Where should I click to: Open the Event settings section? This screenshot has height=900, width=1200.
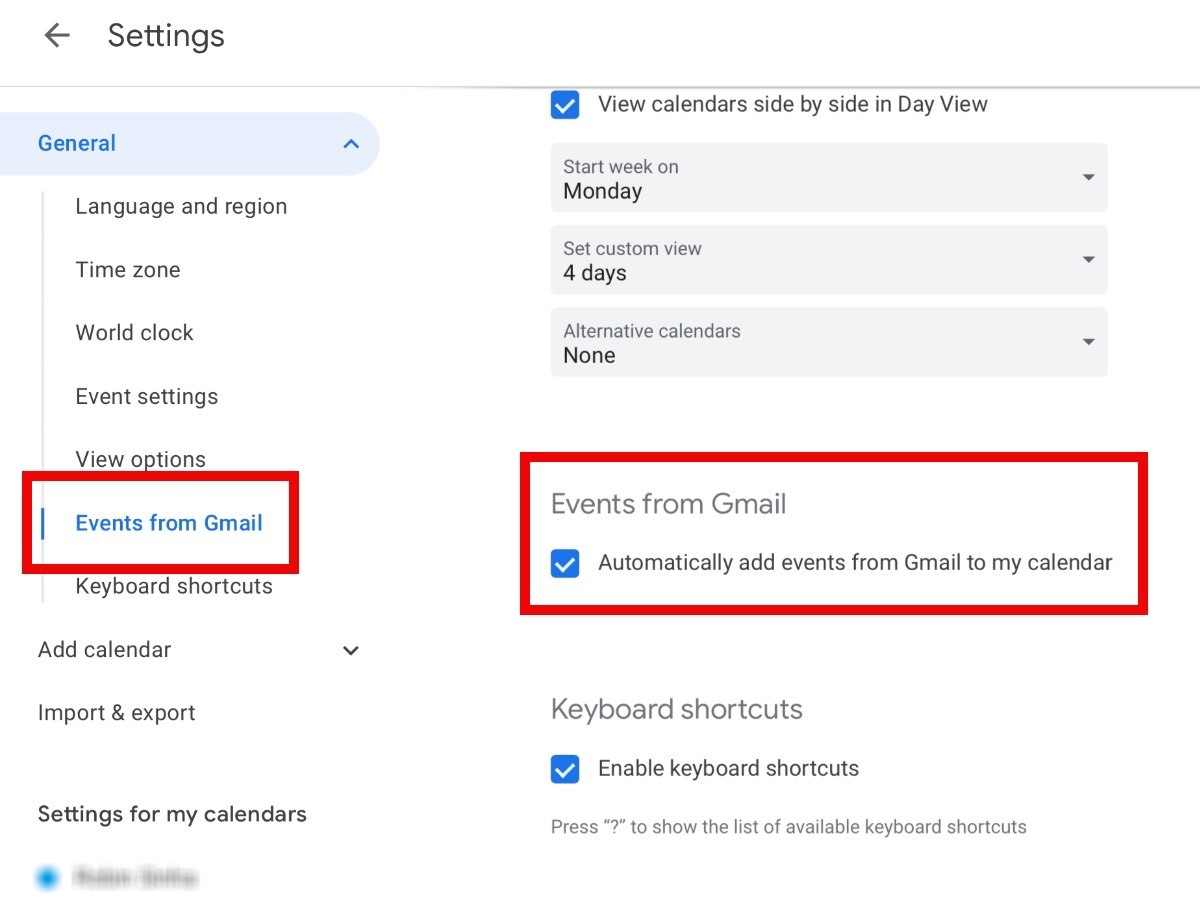[x=146, y=396]
